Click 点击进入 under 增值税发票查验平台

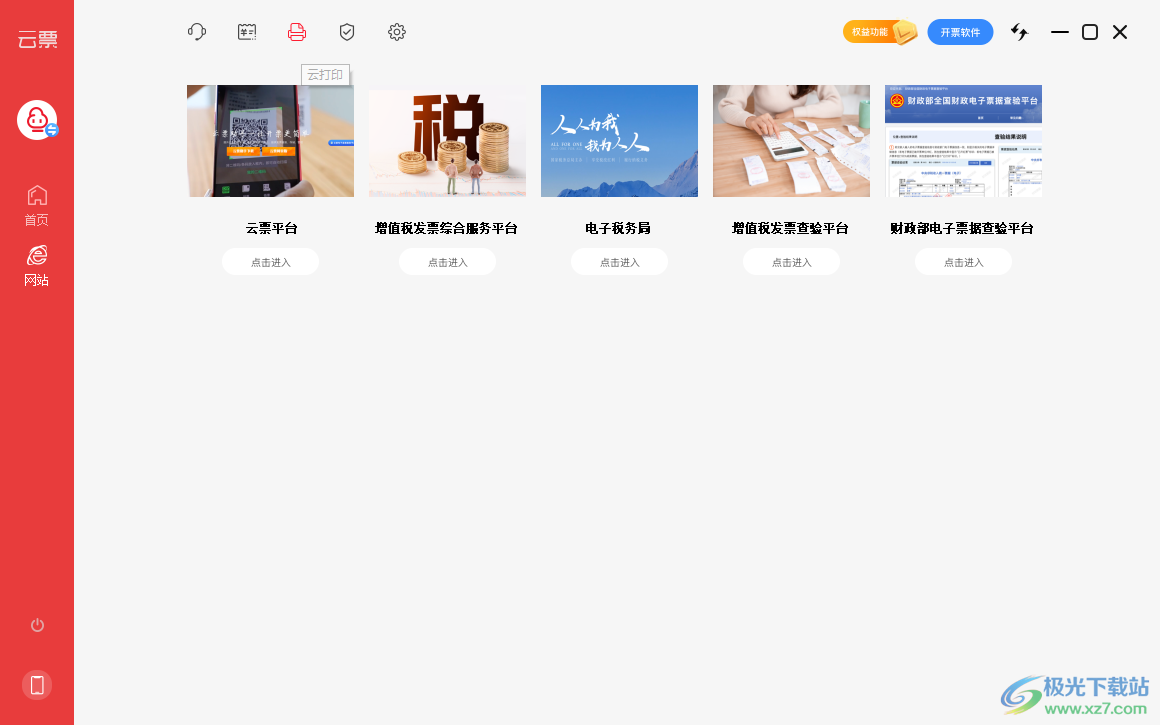792,262
